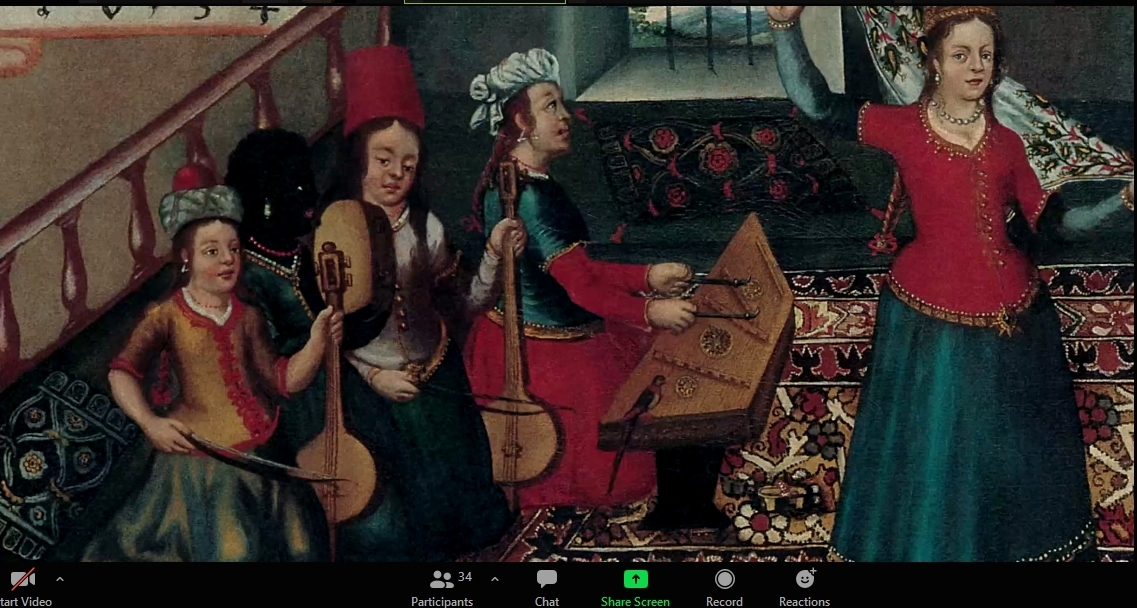The height and width of the screenshot is (608, 1137).
Task: Click the outlined bar at top center
Action: (485, 2)
